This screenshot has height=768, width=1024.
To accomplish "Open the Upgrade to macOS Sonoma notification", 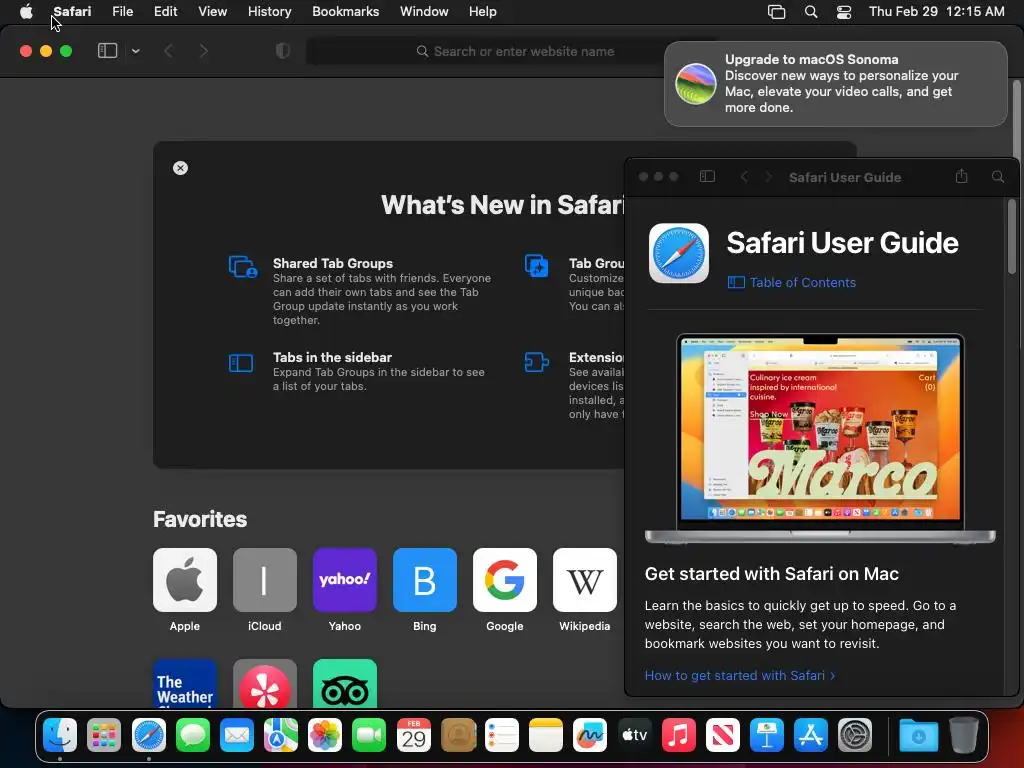I will tap(835, 84).
